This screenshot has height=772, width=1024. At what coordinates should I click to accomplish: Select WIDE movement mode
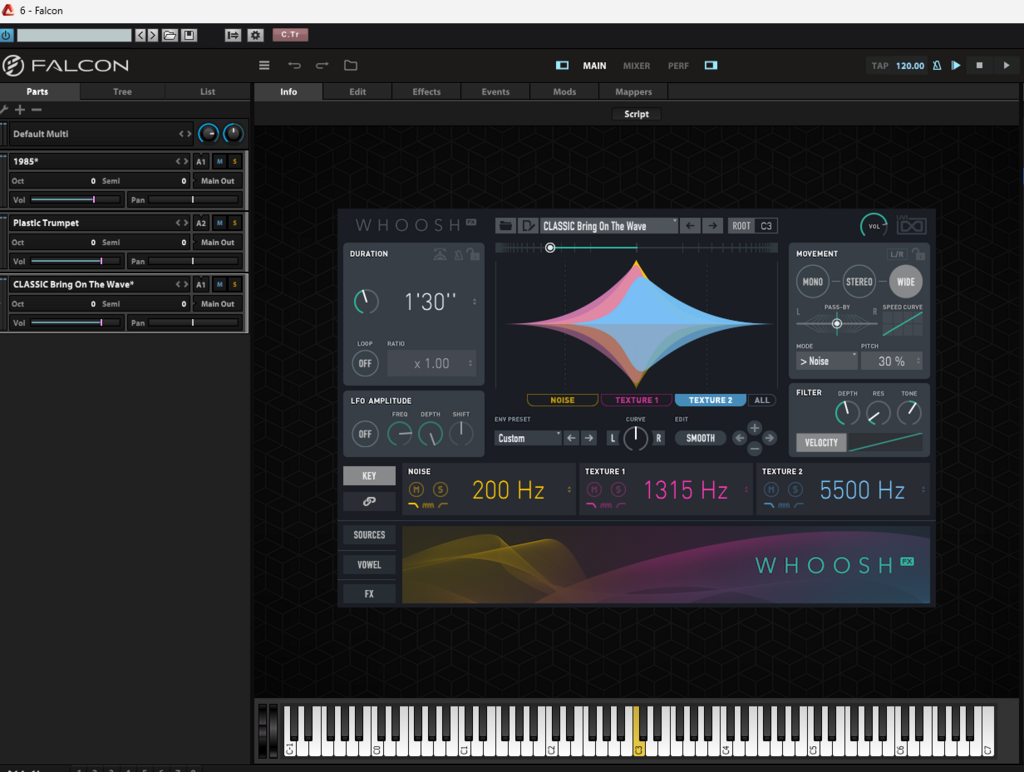[x=906, y=281]
